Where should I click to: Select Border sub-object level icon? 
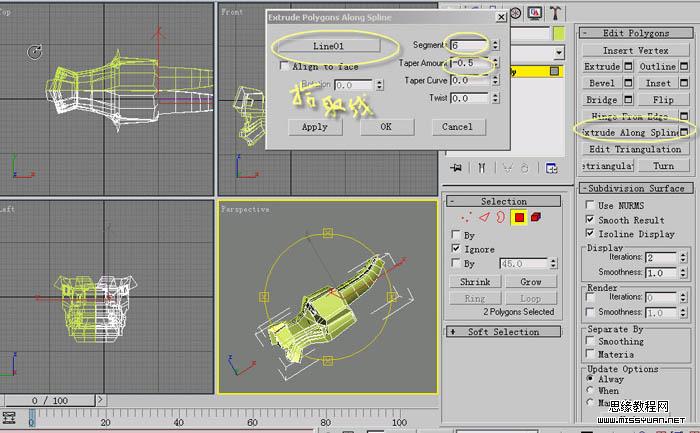point(500,217)
